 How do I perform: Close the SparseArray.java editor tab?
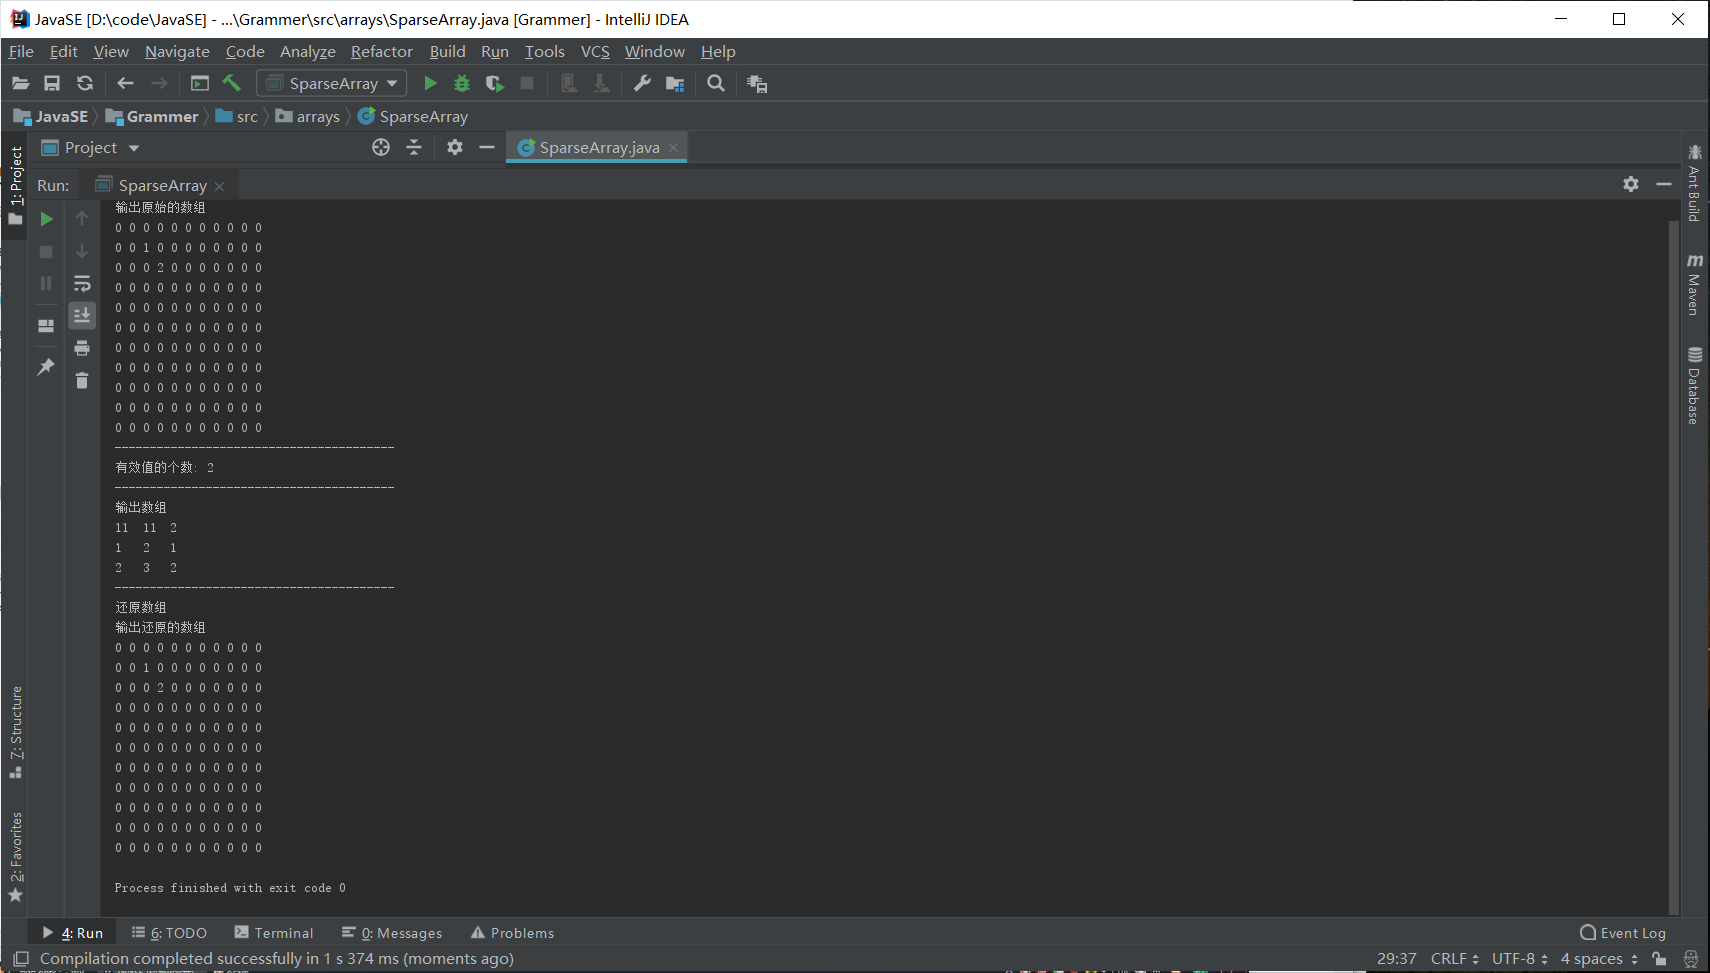pyautogui.click(x=674, y=148)
